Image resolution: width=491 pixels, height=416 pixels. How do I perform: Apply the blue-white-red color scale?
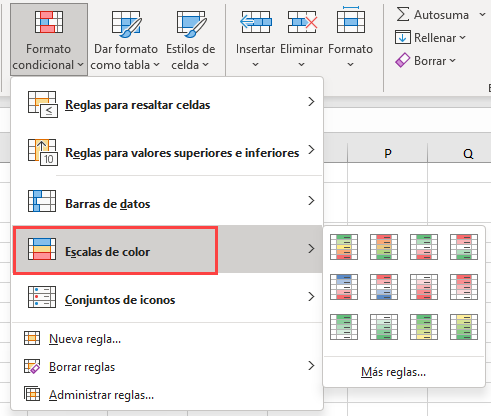pyautogui.click(x=344, y=287)
